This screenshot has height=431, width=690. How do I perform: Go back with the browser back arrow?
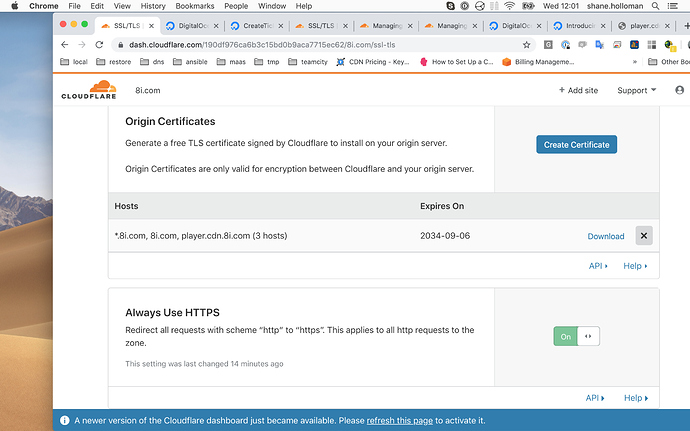[x=65, y=44]
